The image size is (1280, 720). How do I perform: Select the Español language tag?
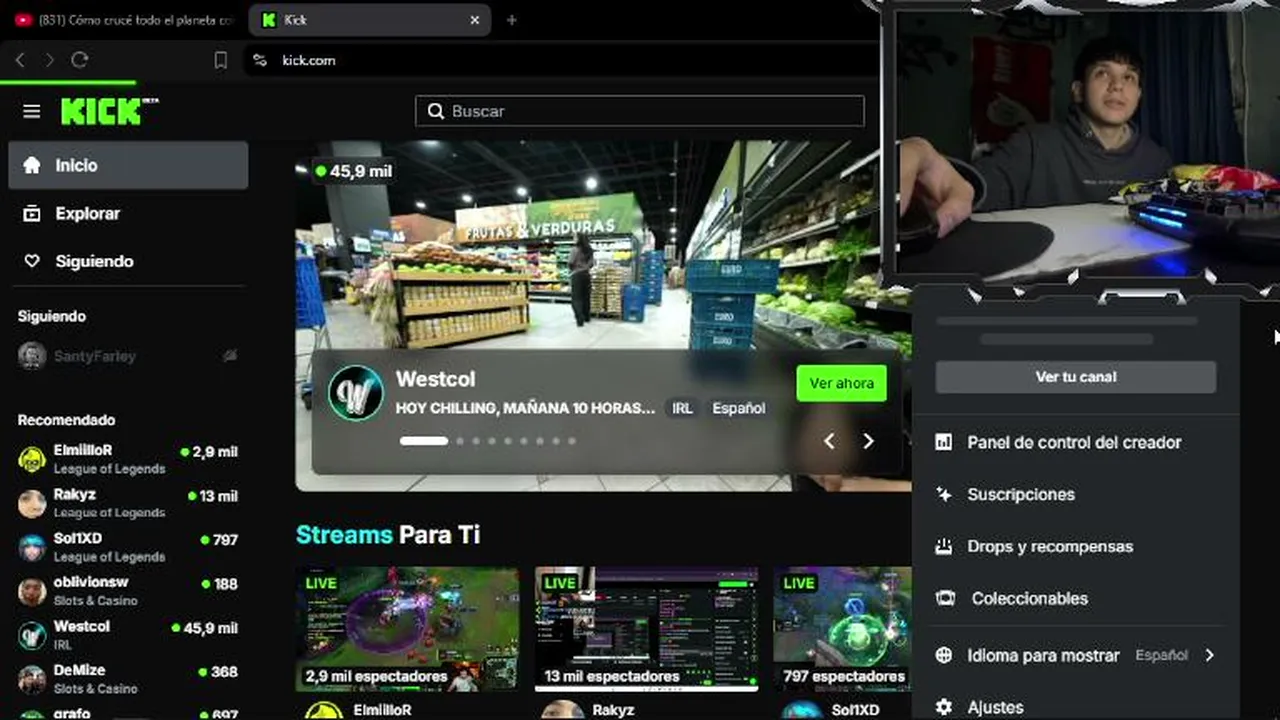click(x=738, y=408)
